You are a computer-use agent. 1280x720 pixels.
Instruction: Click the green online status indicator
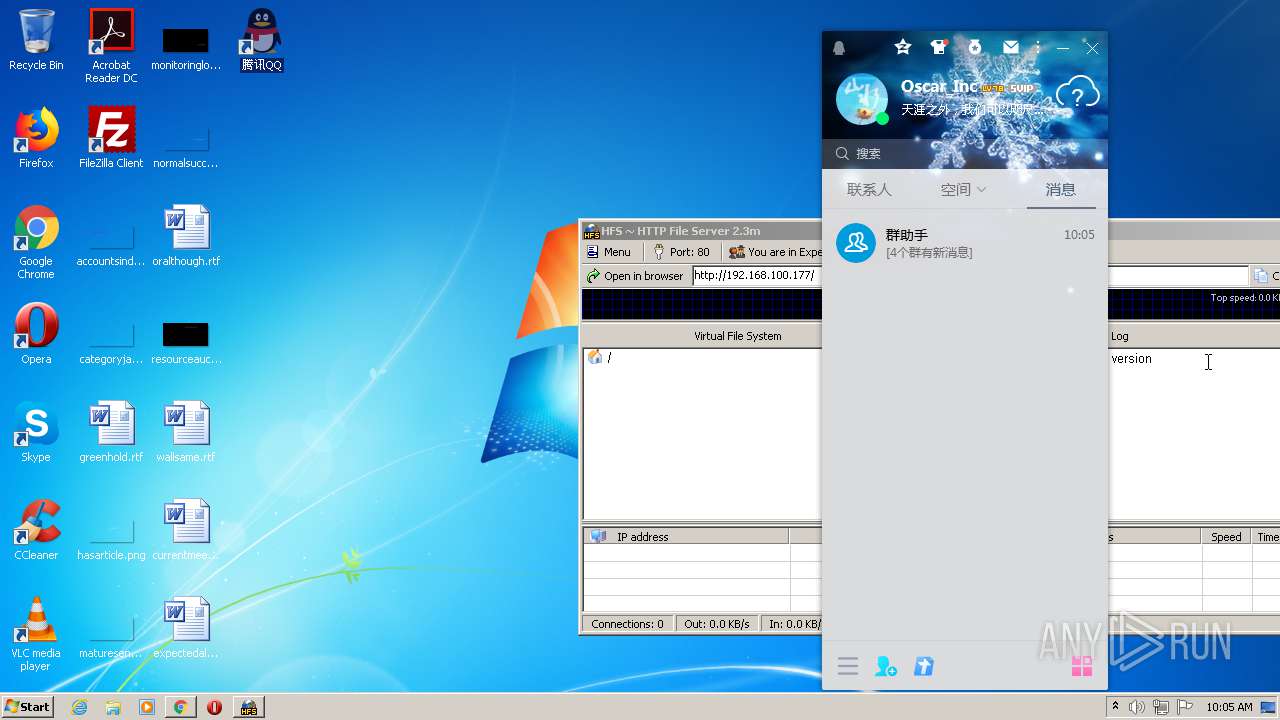[x=882, y=119]
